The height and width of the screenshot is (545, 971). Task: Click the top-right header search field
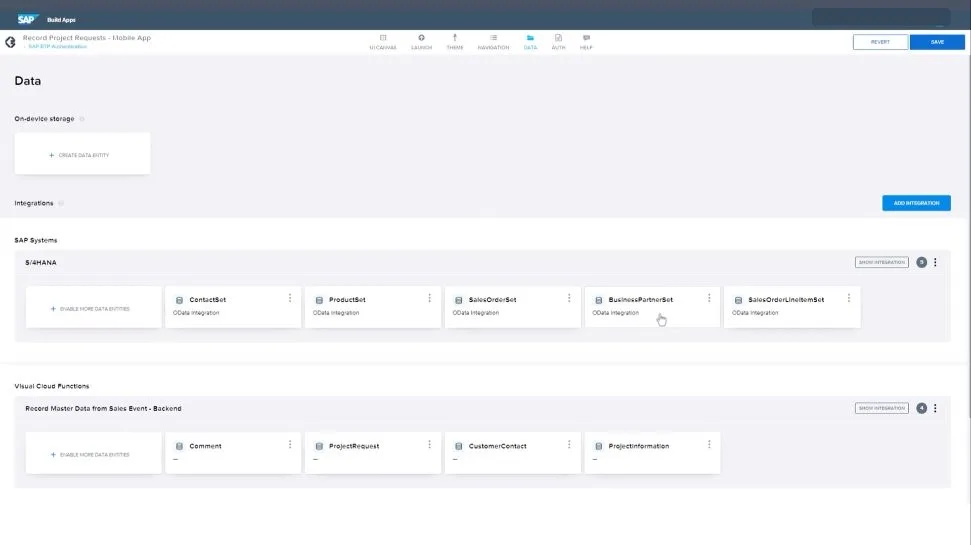click(881, 17)
